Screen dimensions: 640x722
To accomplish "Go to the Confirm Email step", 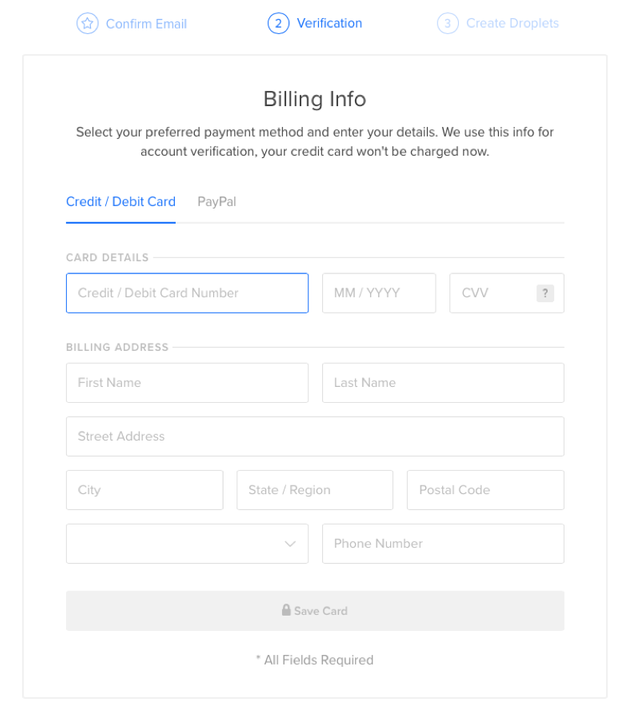I will tap(146, 24).
